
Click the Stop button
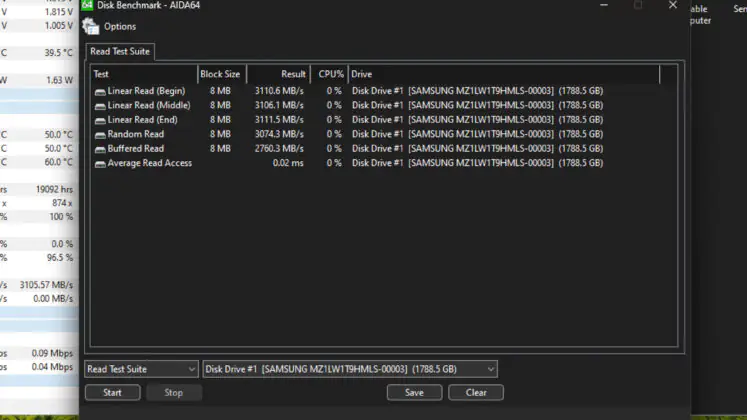coord(174,392)
